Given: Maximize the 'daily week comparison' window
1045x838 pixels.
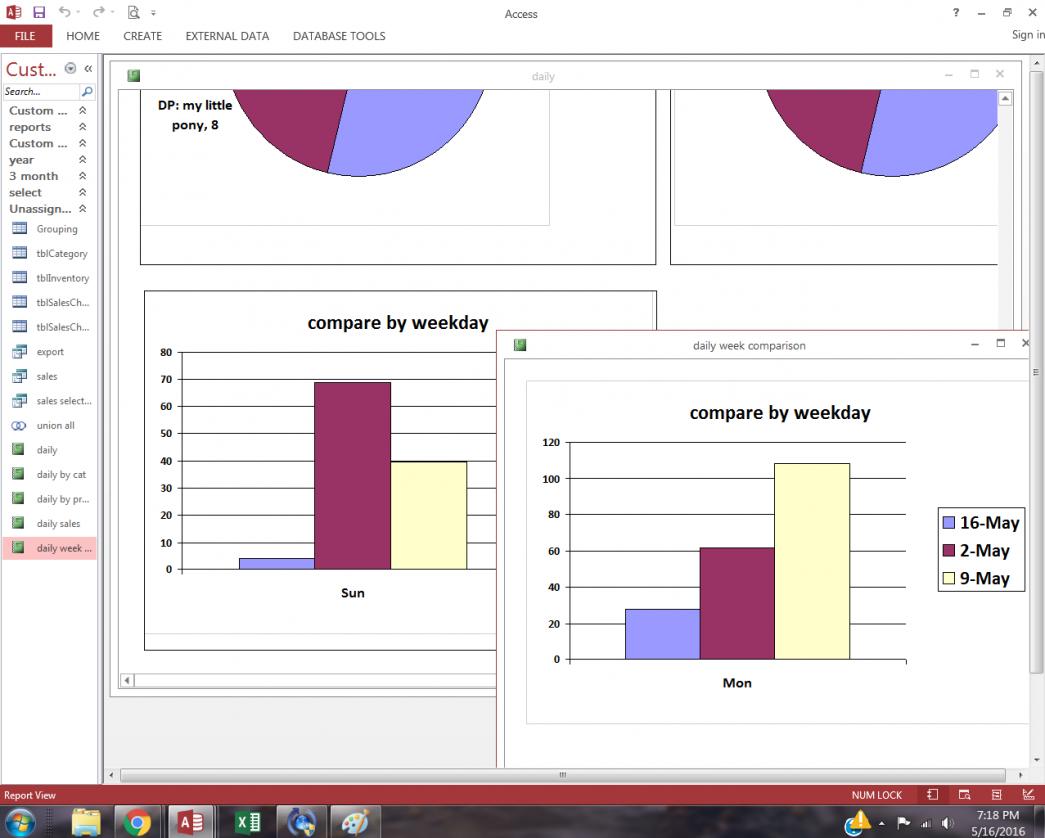Looking at the screenshot, I should [x=1000, y=343].
